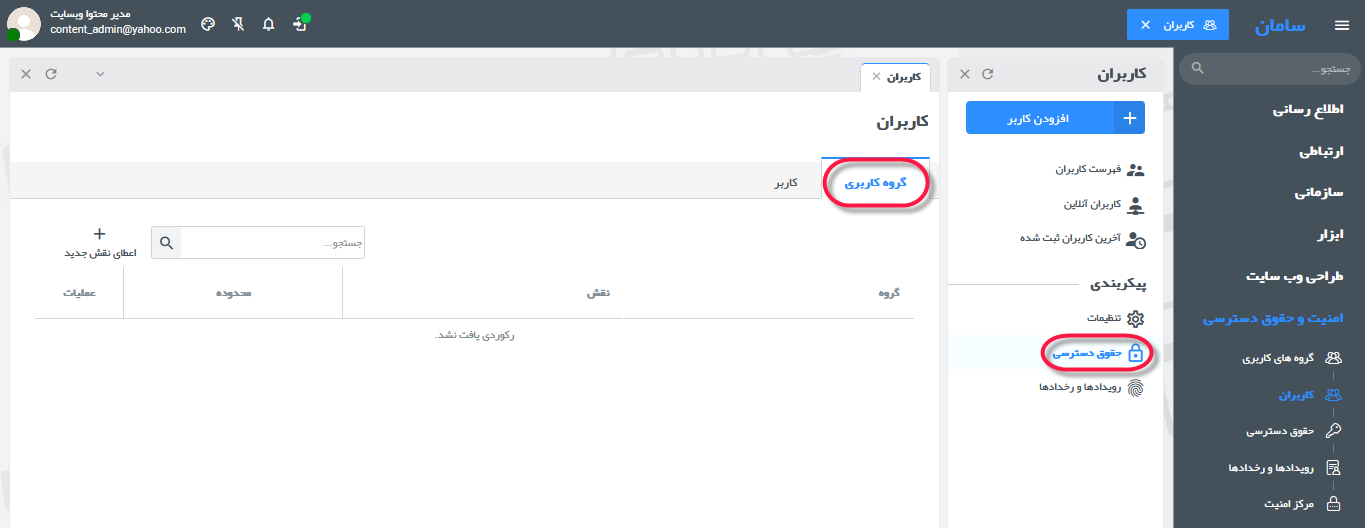The image size is (1365, 528).
Task: Click the pin icon in top bar
Action: point(238,24)
